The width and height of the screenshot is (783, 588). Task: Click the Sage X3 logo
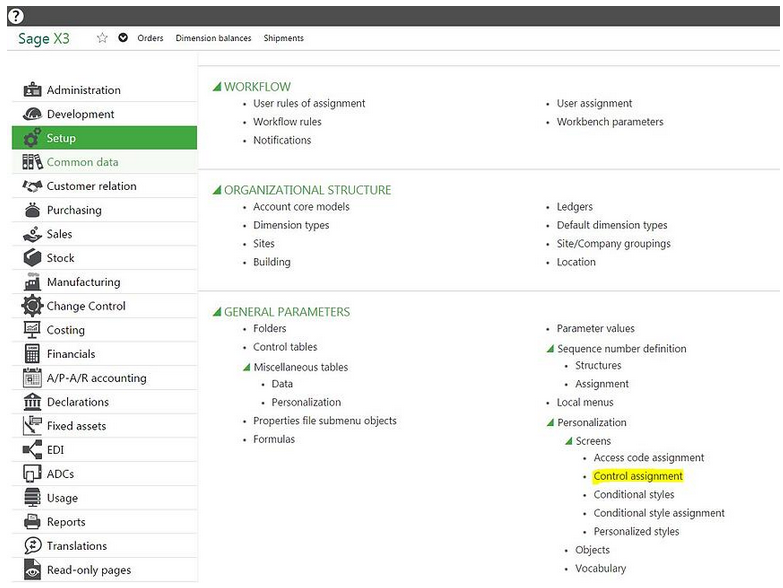44,38
